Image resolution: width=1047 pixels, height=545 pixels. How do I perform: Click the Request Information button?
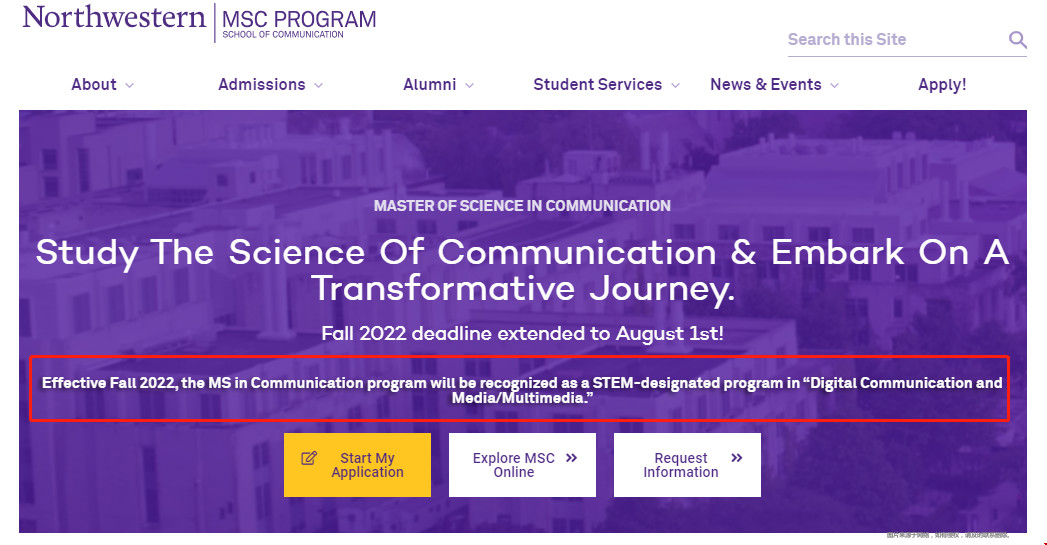(x=687, y=465)
